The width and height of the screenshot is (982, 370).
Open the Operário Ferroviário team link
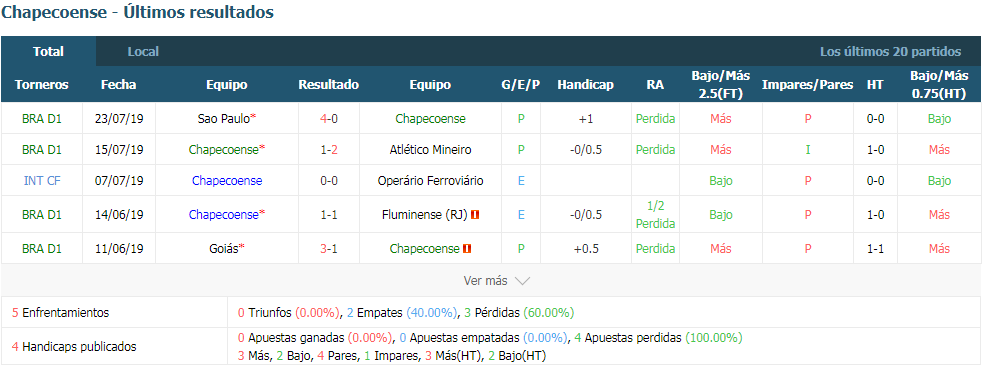430,181
